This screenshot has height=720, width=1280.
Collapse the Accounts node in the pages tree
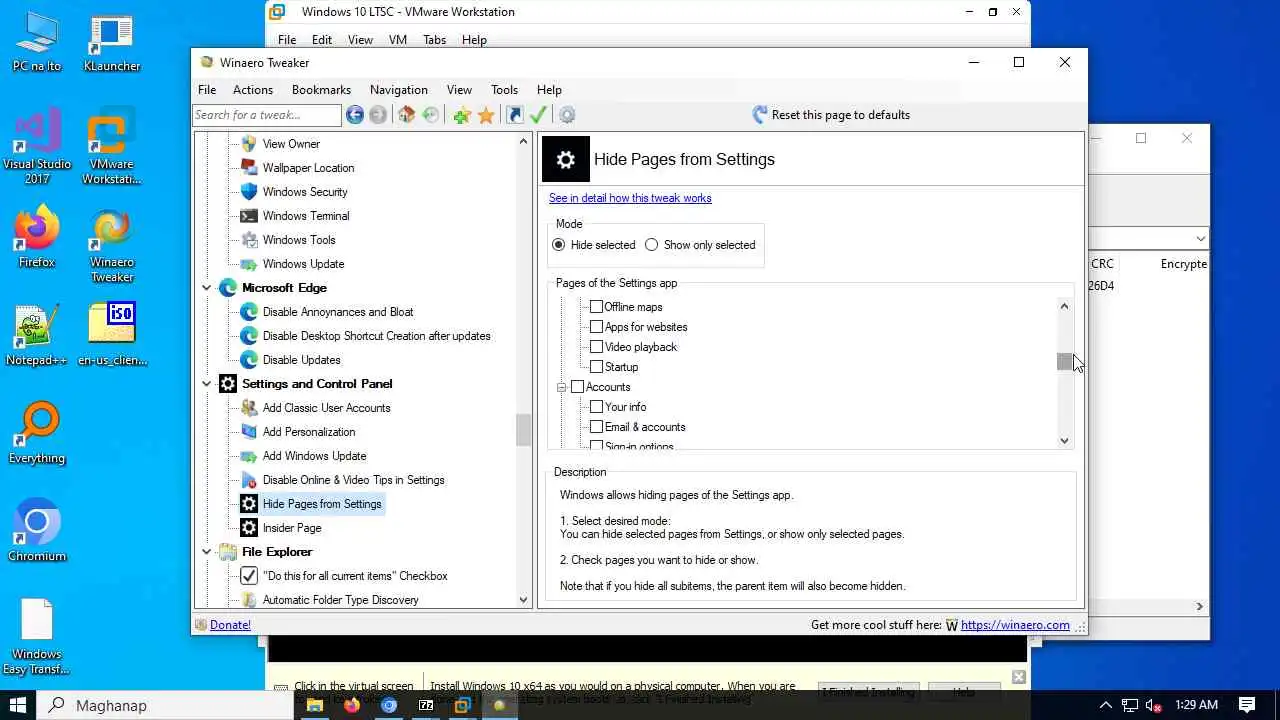point(562,387)
